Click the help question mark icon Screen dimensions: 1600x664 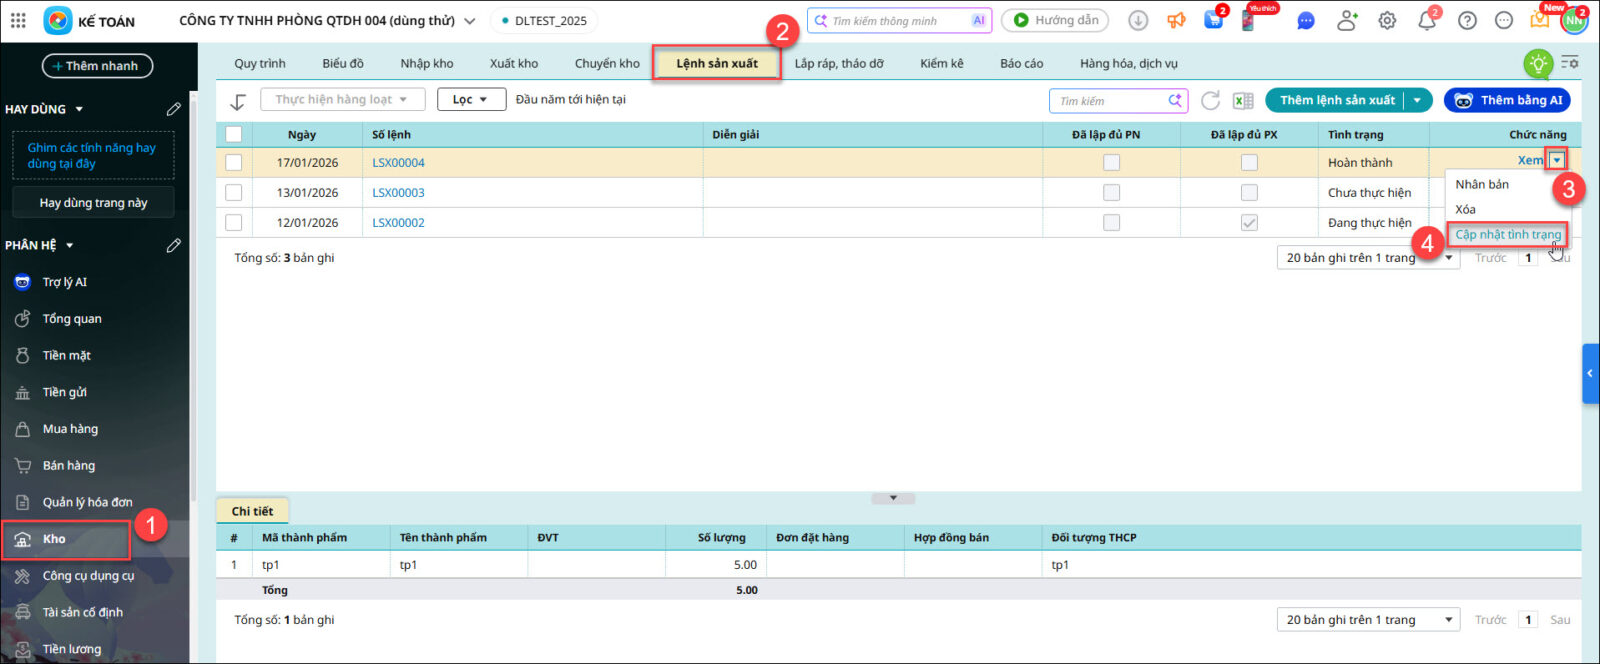pos(1467,20)
